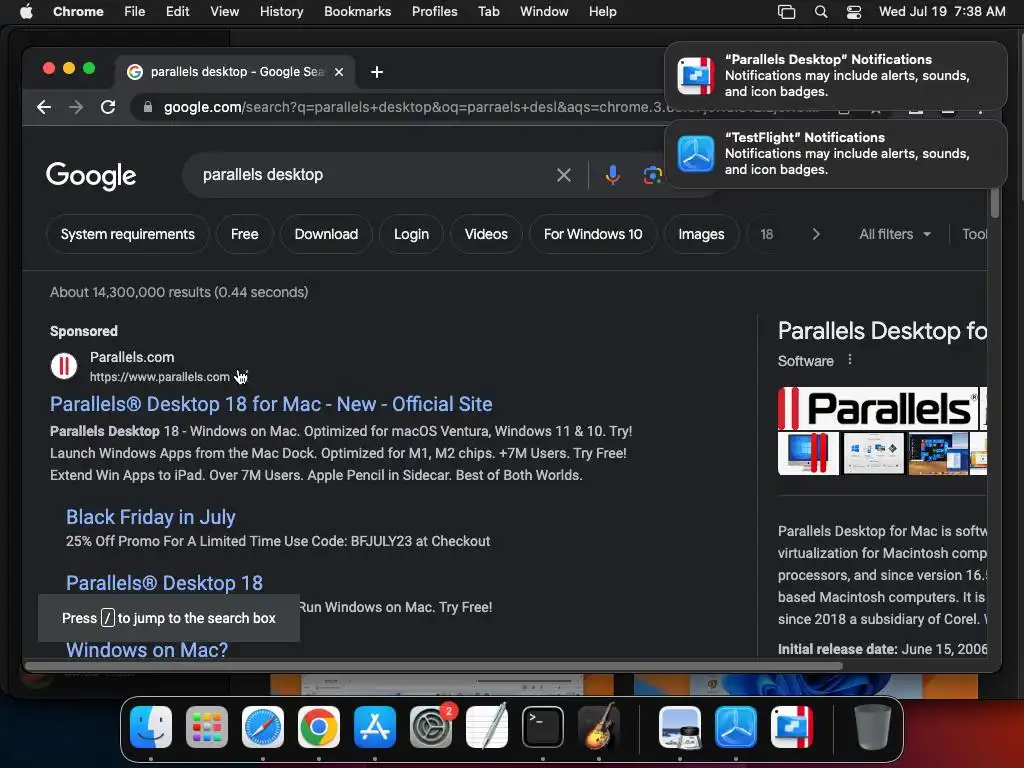Click the Google logo
Screen dimensions: 1024x768
(x=91, y=175)
